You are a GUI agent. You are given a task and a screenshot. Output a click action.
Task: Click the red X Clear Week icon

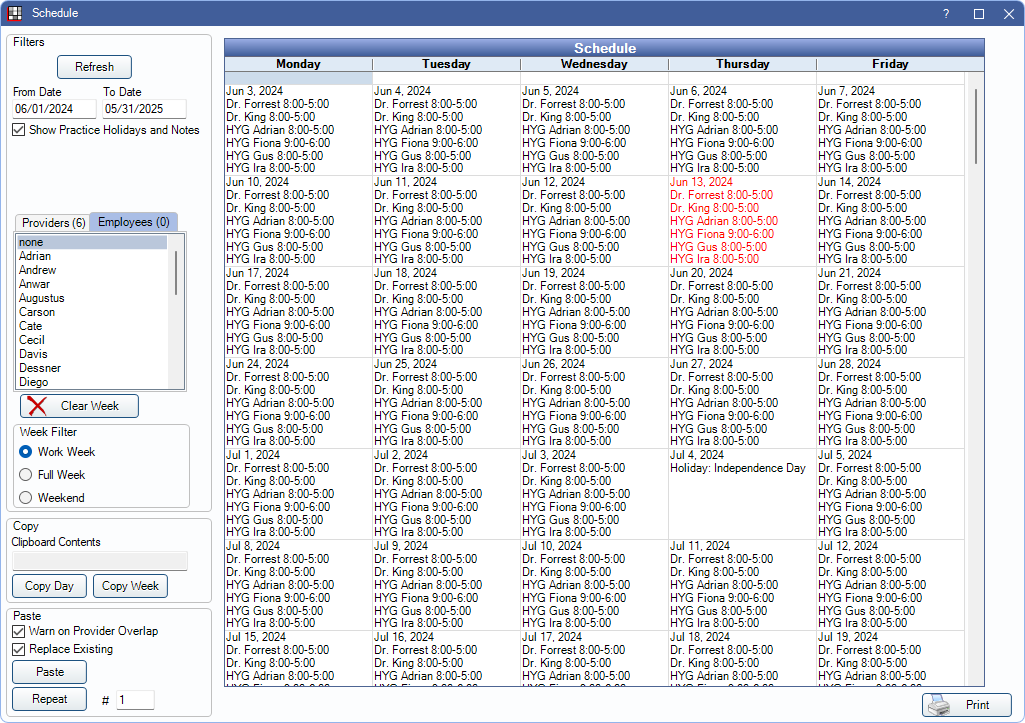[x=37, y=406]
